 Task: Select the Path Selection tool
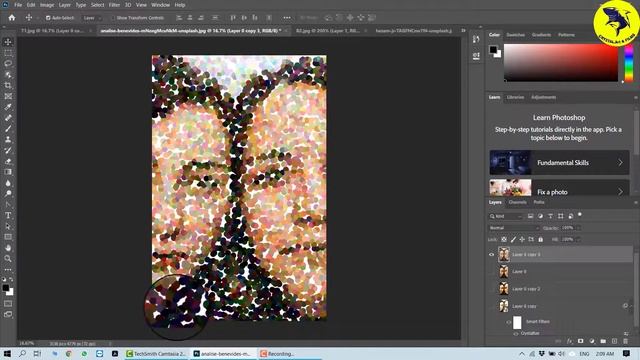[x=8, y=226]
